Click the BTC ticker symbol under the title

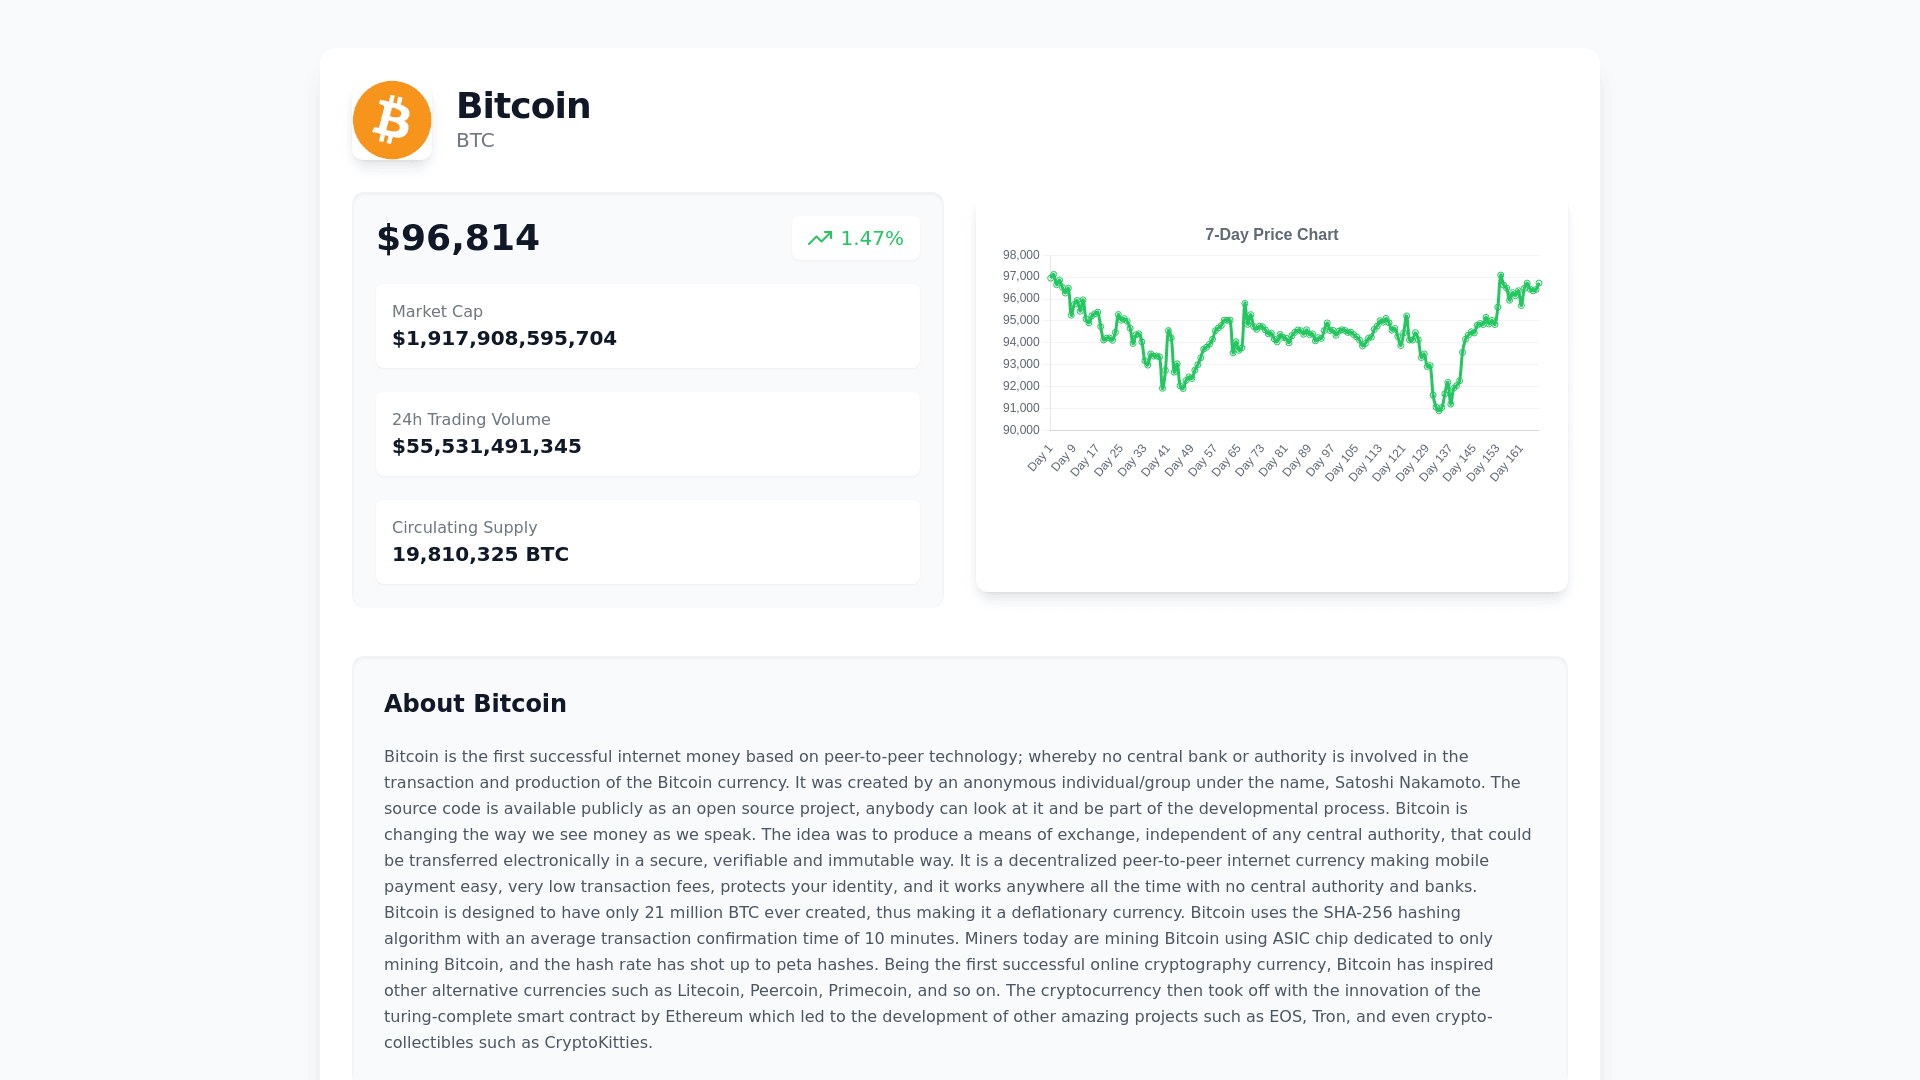[x=475, y=141]
